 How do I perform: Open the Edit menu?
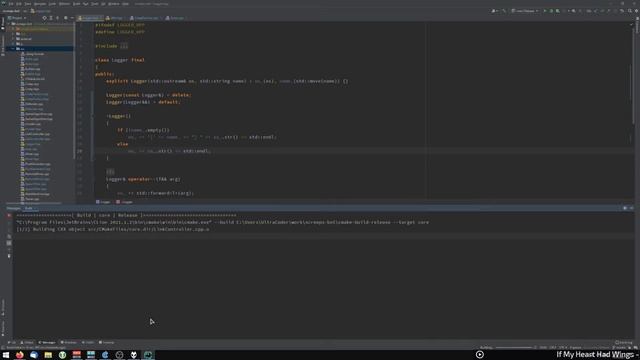[19, 4]
